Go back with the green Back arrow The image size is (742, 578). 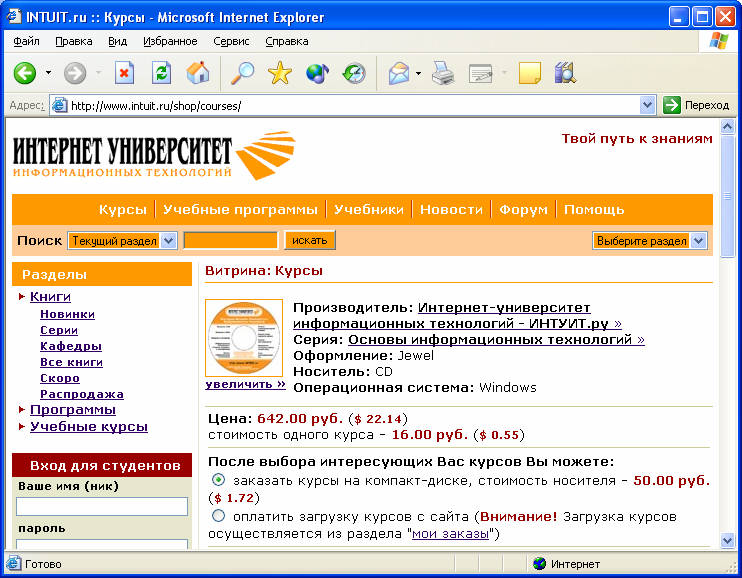point(25,73)
